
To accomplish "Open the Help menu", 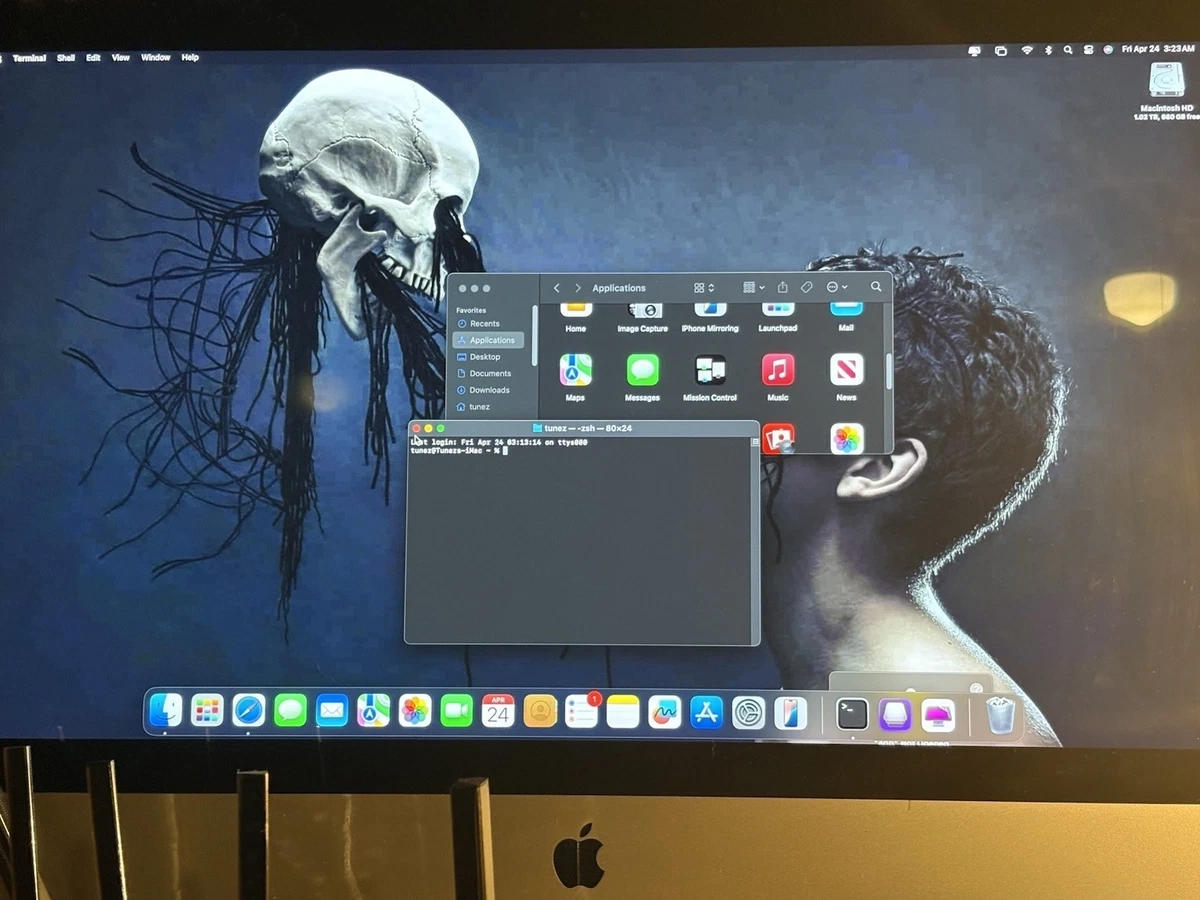I will pyautogui.click(x=190, y=58).
